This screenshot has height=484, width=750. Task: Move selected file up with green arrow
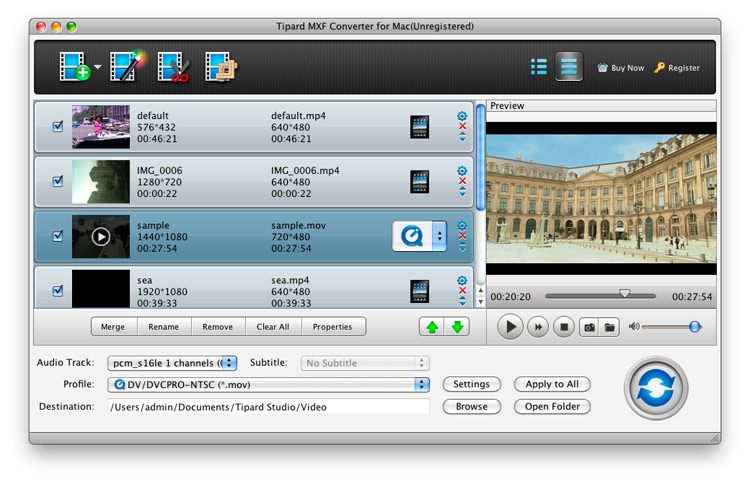432,327
